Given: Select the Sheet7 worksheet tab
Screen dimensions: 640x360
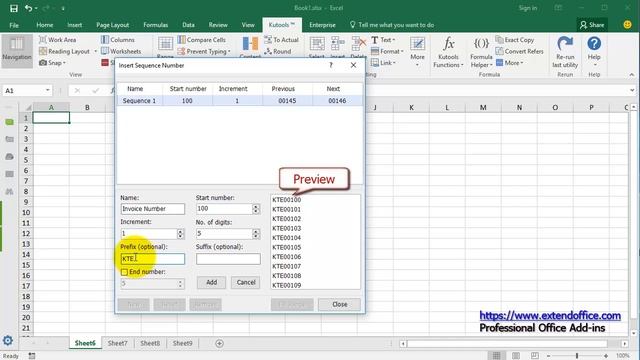Looking at the screenshot, I should point(118,343).
